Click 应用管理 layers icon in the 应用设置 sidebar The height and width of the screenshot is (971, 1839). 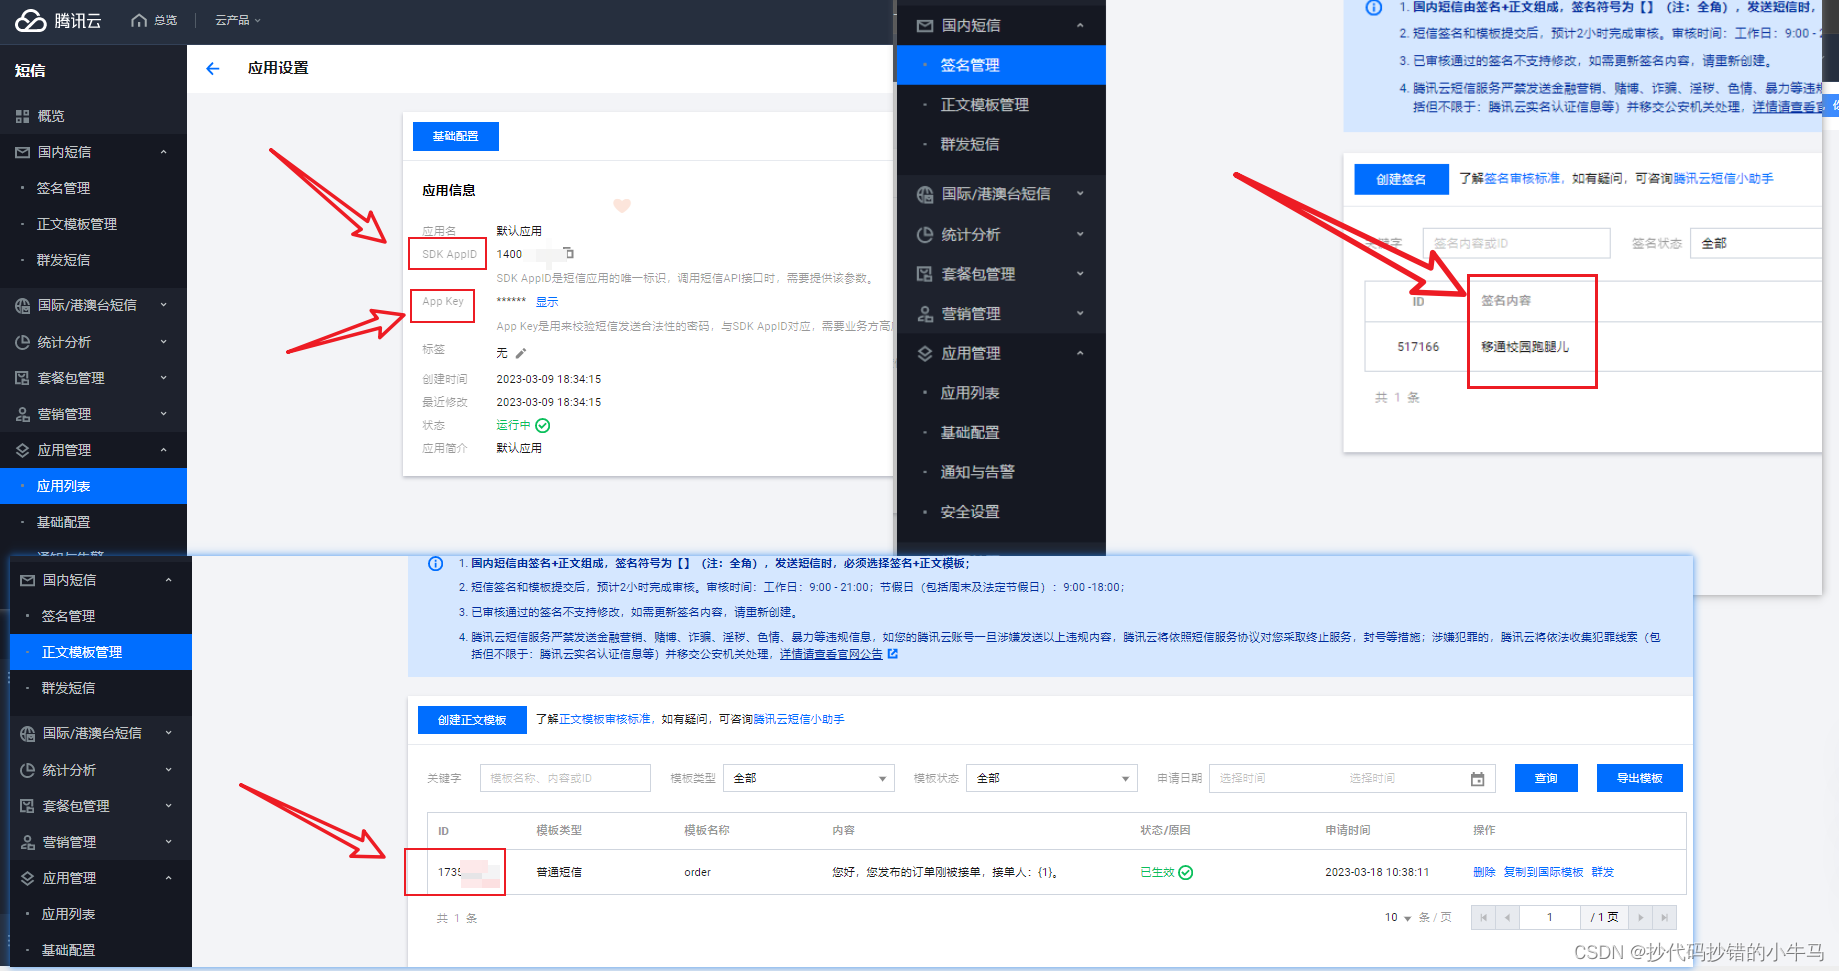click(22, 450)
